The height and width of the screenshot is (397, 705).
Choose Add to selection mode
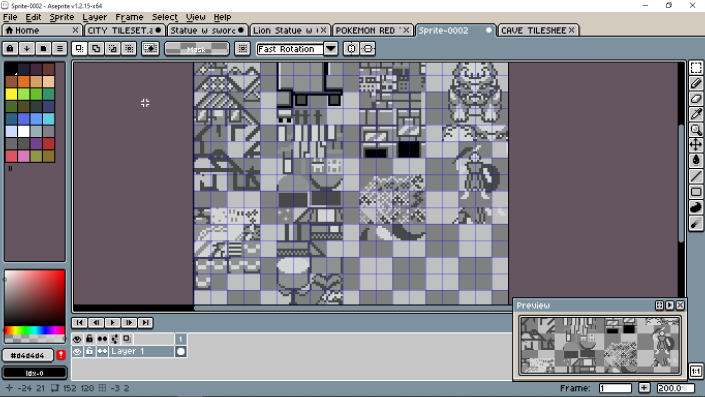point(96,48)
